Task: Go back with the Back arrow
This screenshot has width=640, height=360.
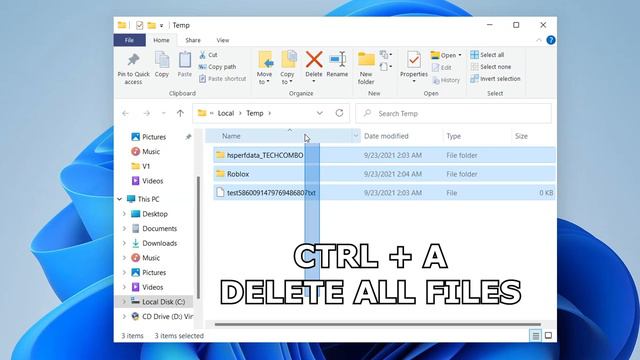Action: (125, 113)
